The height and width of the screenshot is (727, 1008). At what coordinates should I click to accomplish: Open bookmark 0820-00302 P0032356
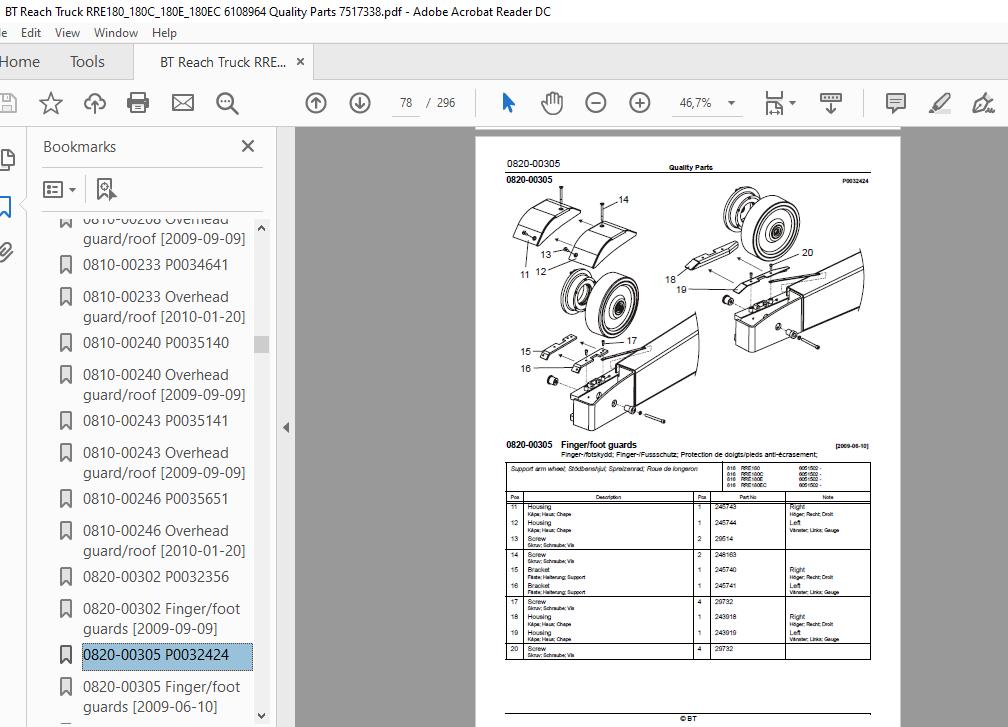156,577
